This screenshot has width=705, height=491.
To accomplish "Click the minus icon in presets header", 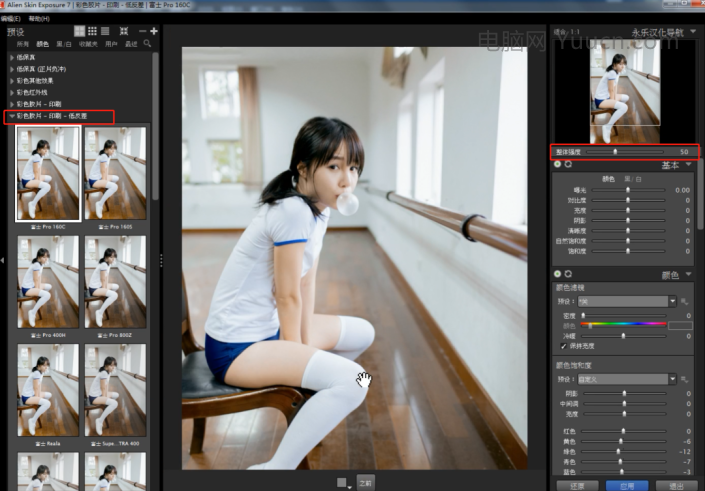I will pyautogui.click(x=143, y=32).
